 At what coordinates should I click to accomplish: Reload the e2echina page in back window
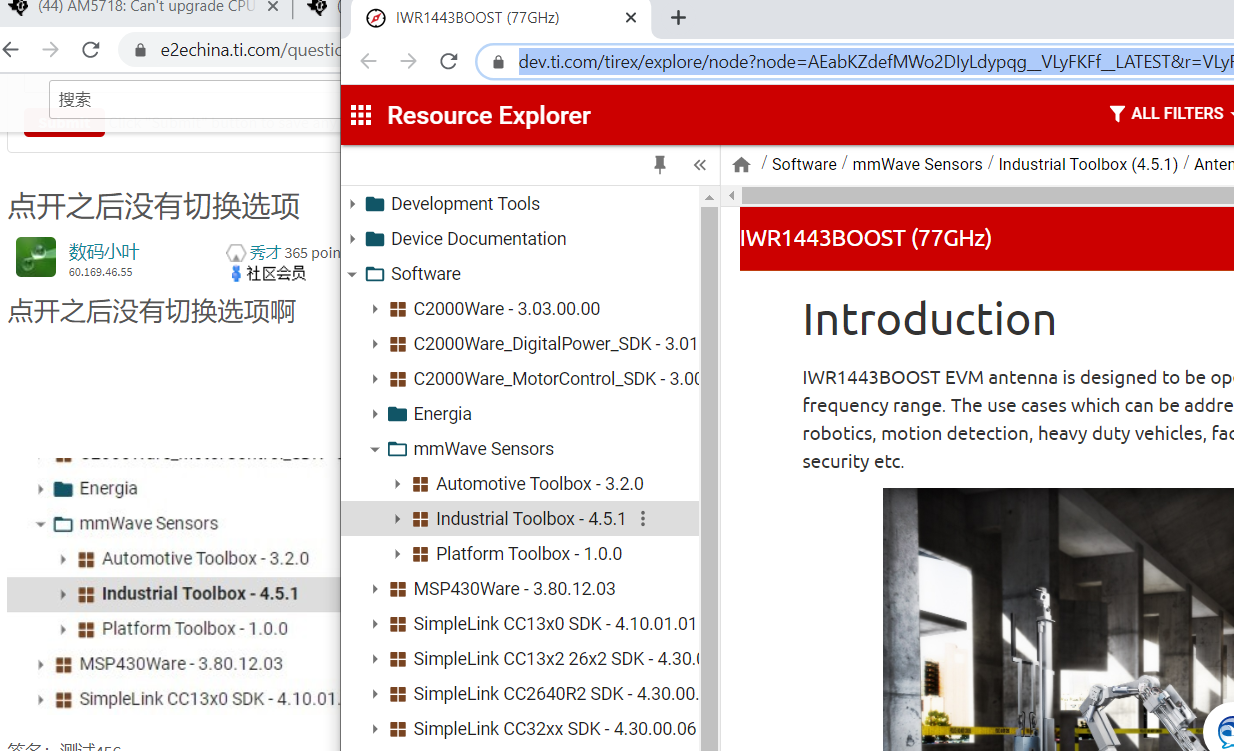click(x=91, y=49)
